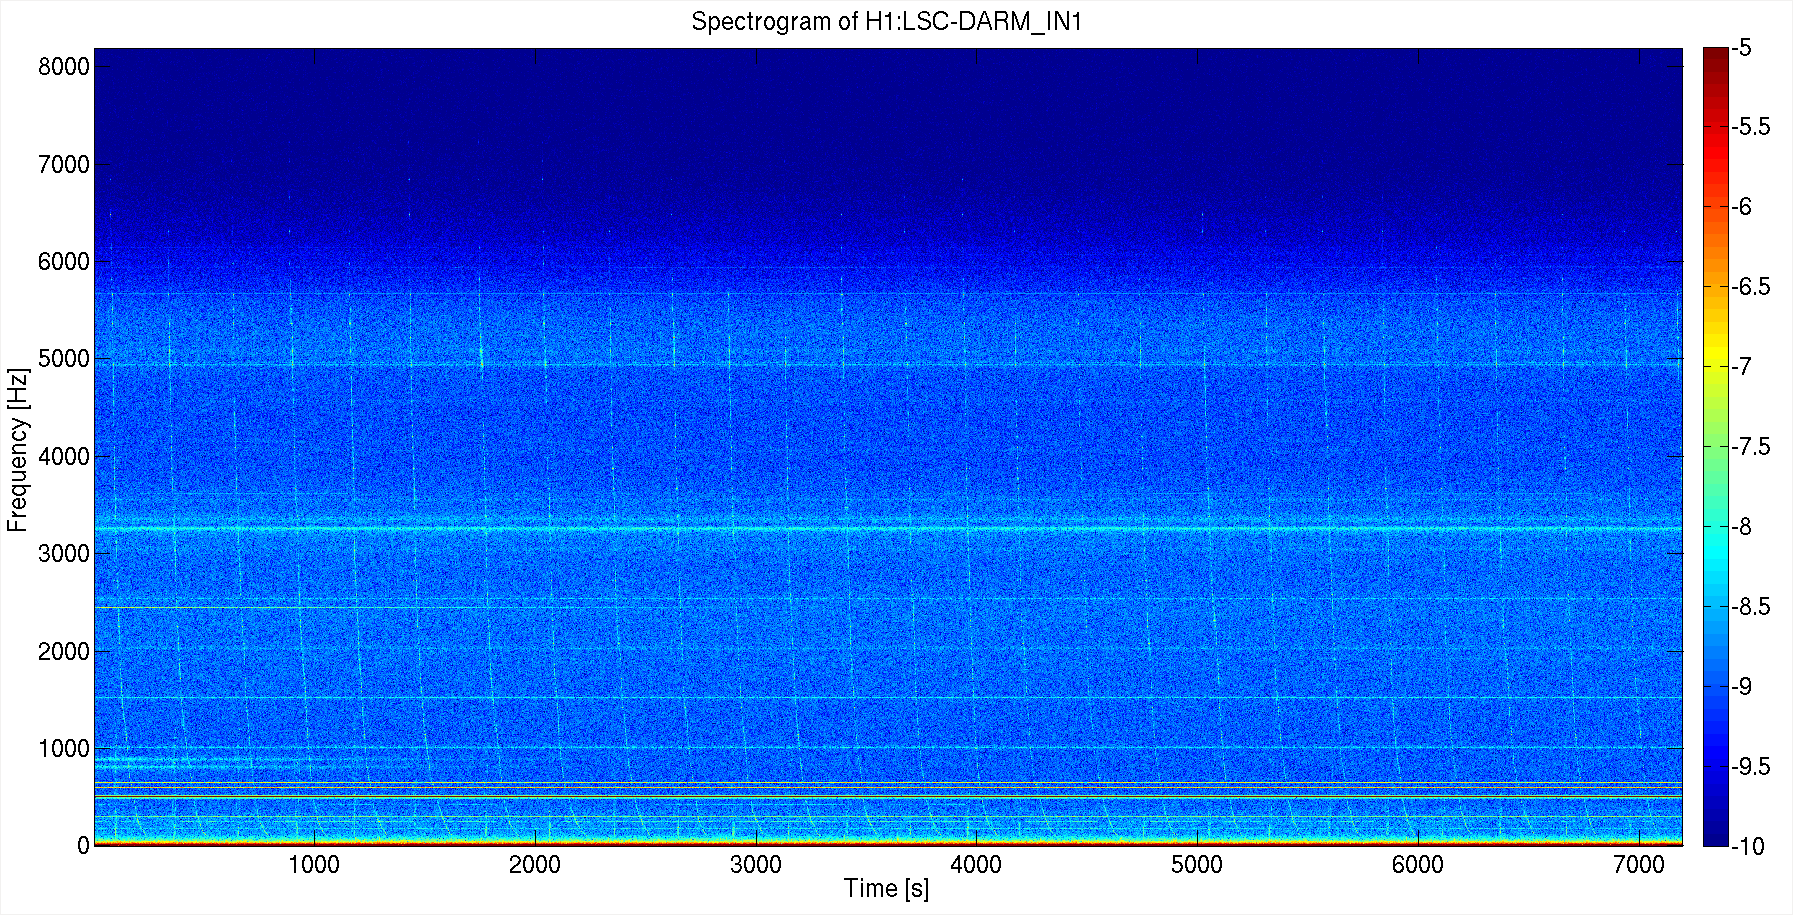Click the -6.5 colorbar label
1793x915 pixels.
[x=1751, y=287]
